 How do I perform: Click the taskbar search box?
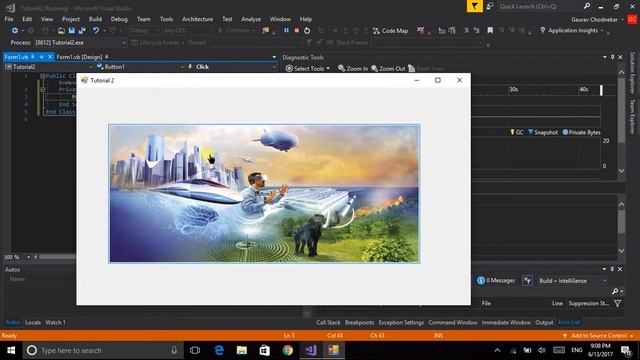[x=102, y=350]
